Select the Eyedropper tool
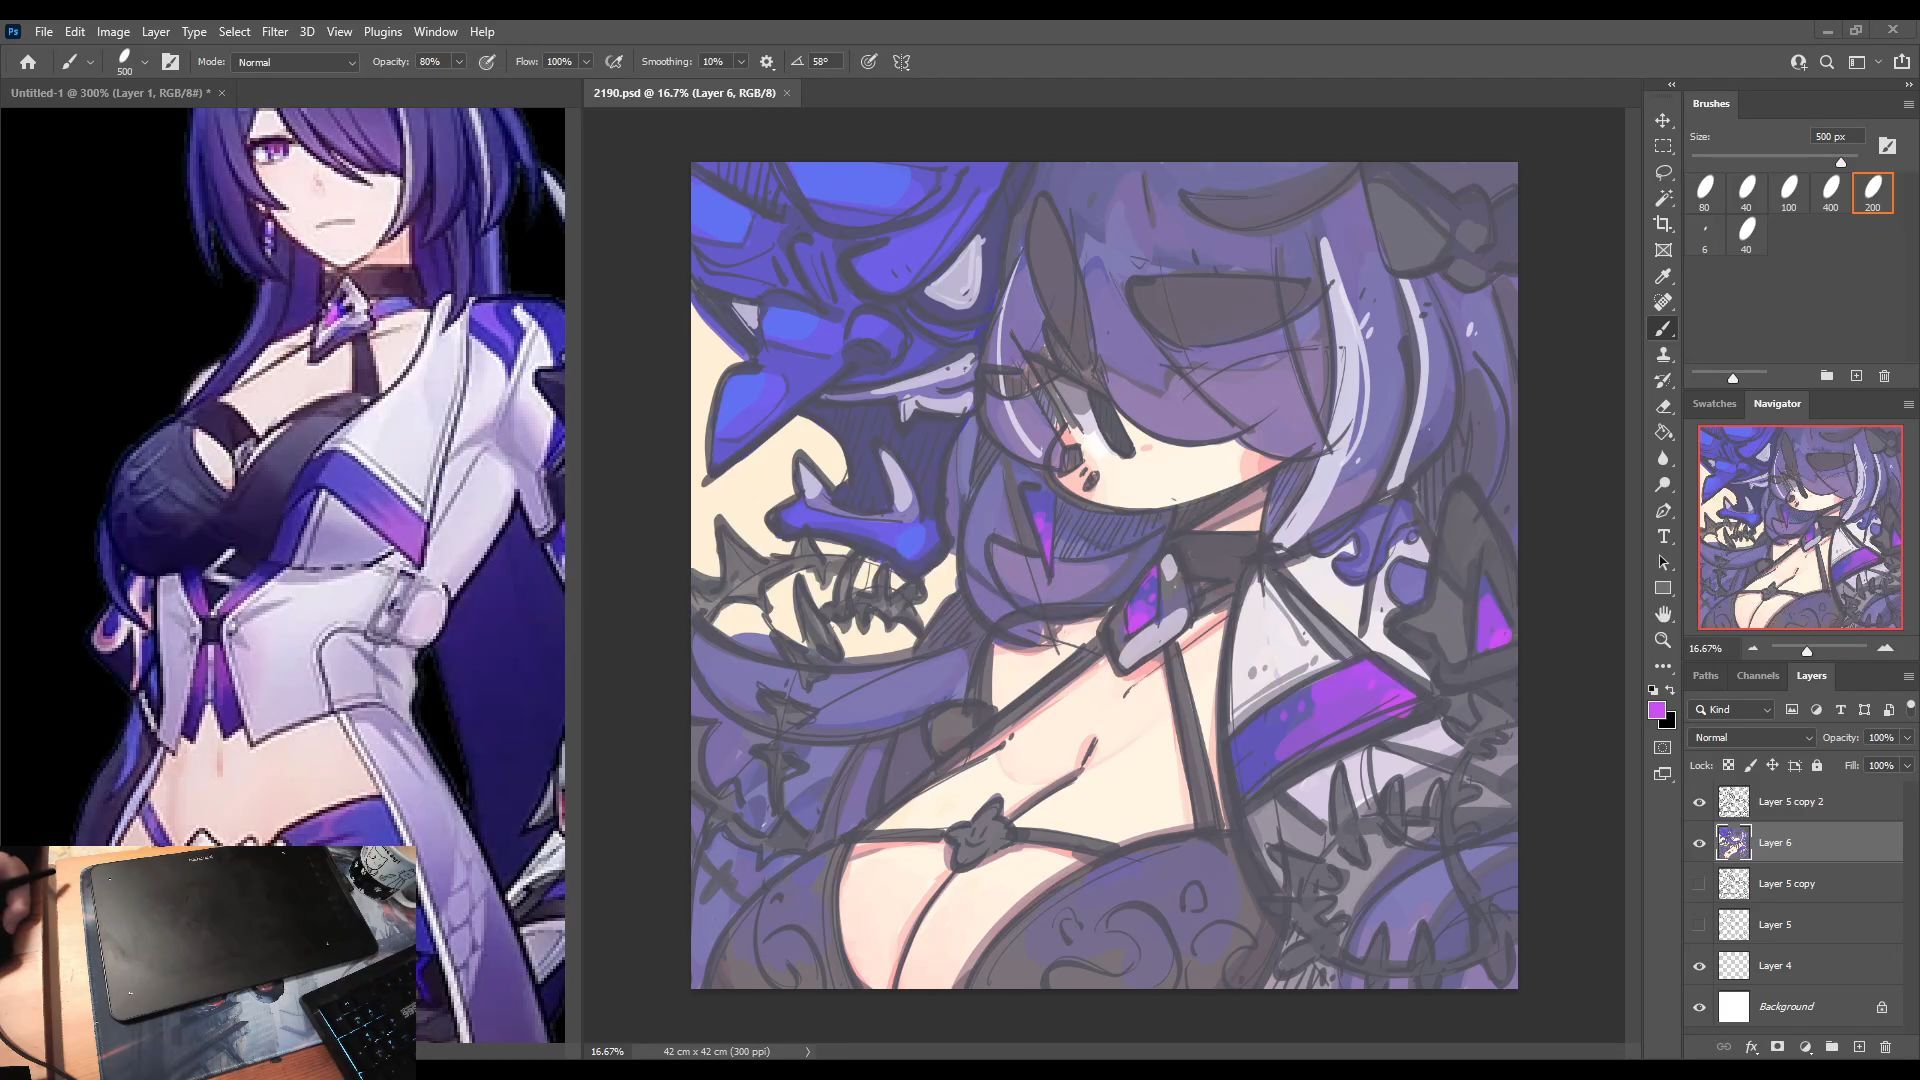This screenshot has height=1080, width=1920. (1663, 276)
